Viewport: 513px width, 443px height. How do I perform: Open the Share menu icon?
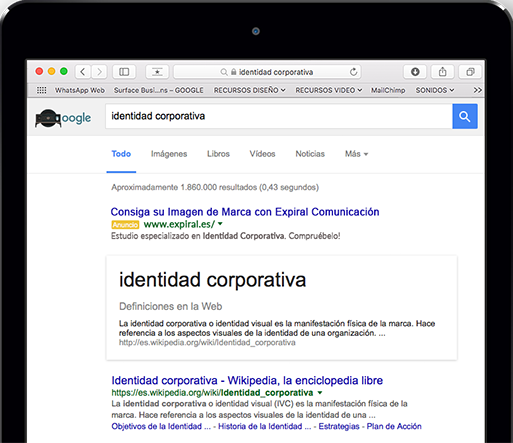tap(442, 72)
